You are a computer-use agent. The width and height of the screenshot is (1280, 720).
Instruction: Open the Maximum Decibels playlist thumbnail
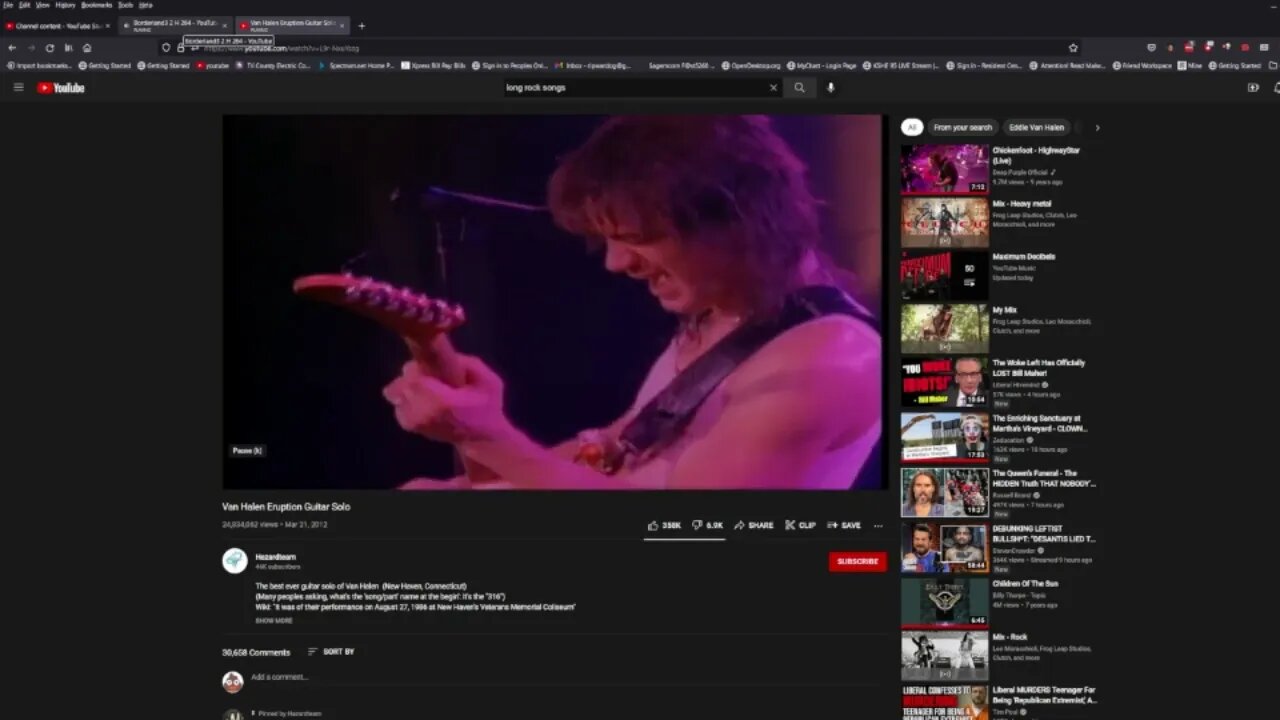click(x=944, y=276)
